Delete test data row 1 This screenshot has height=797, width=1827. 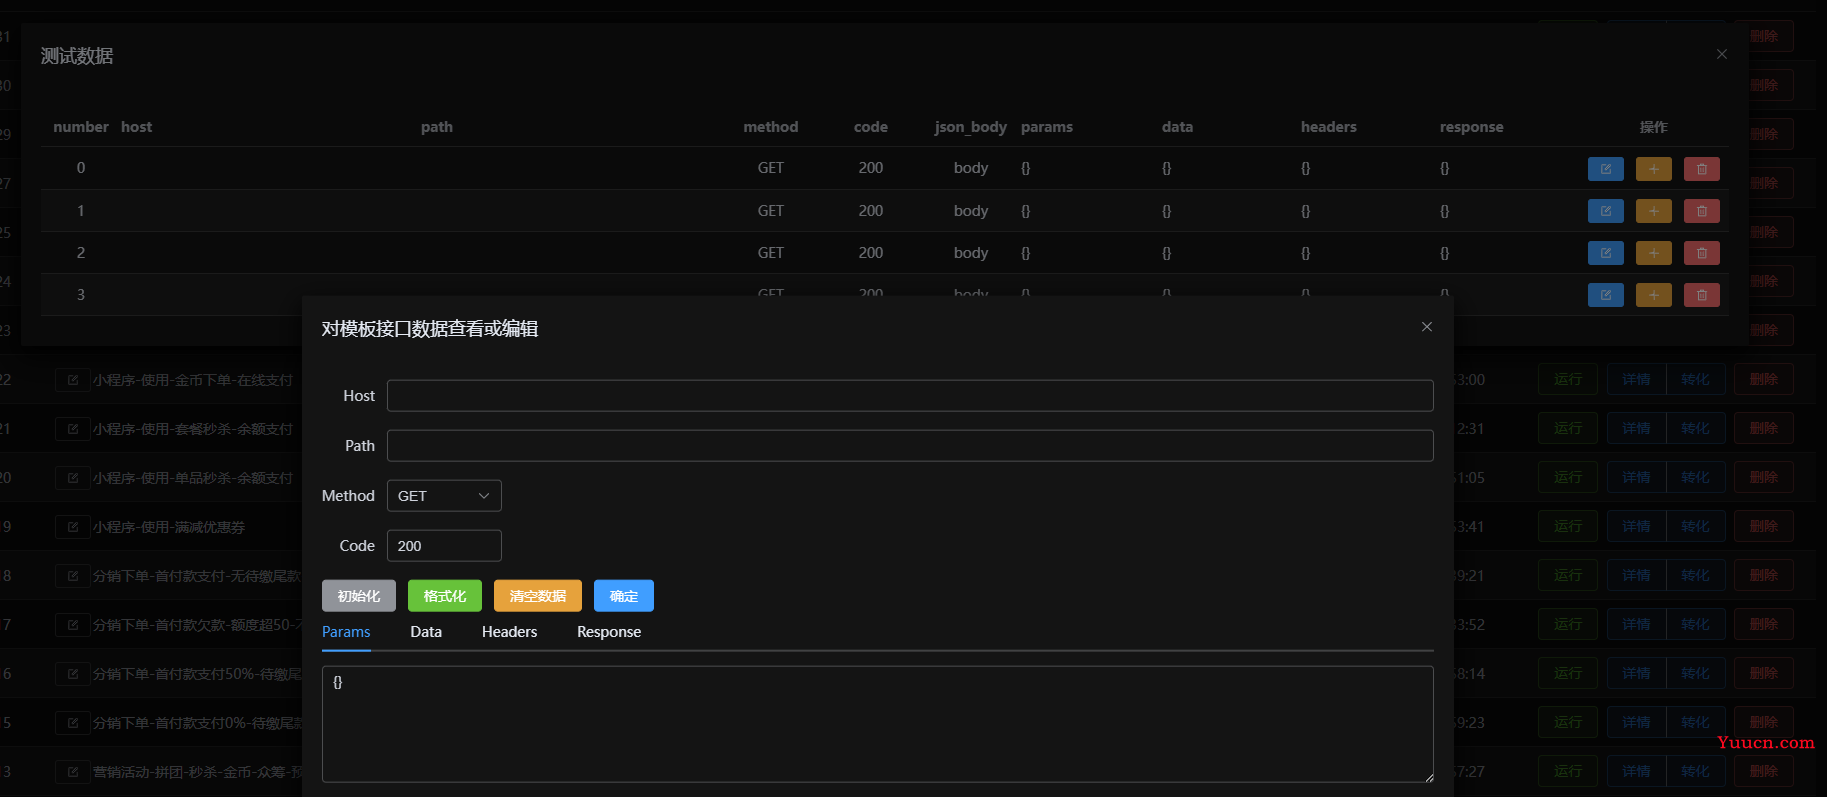coord(1701,211)
